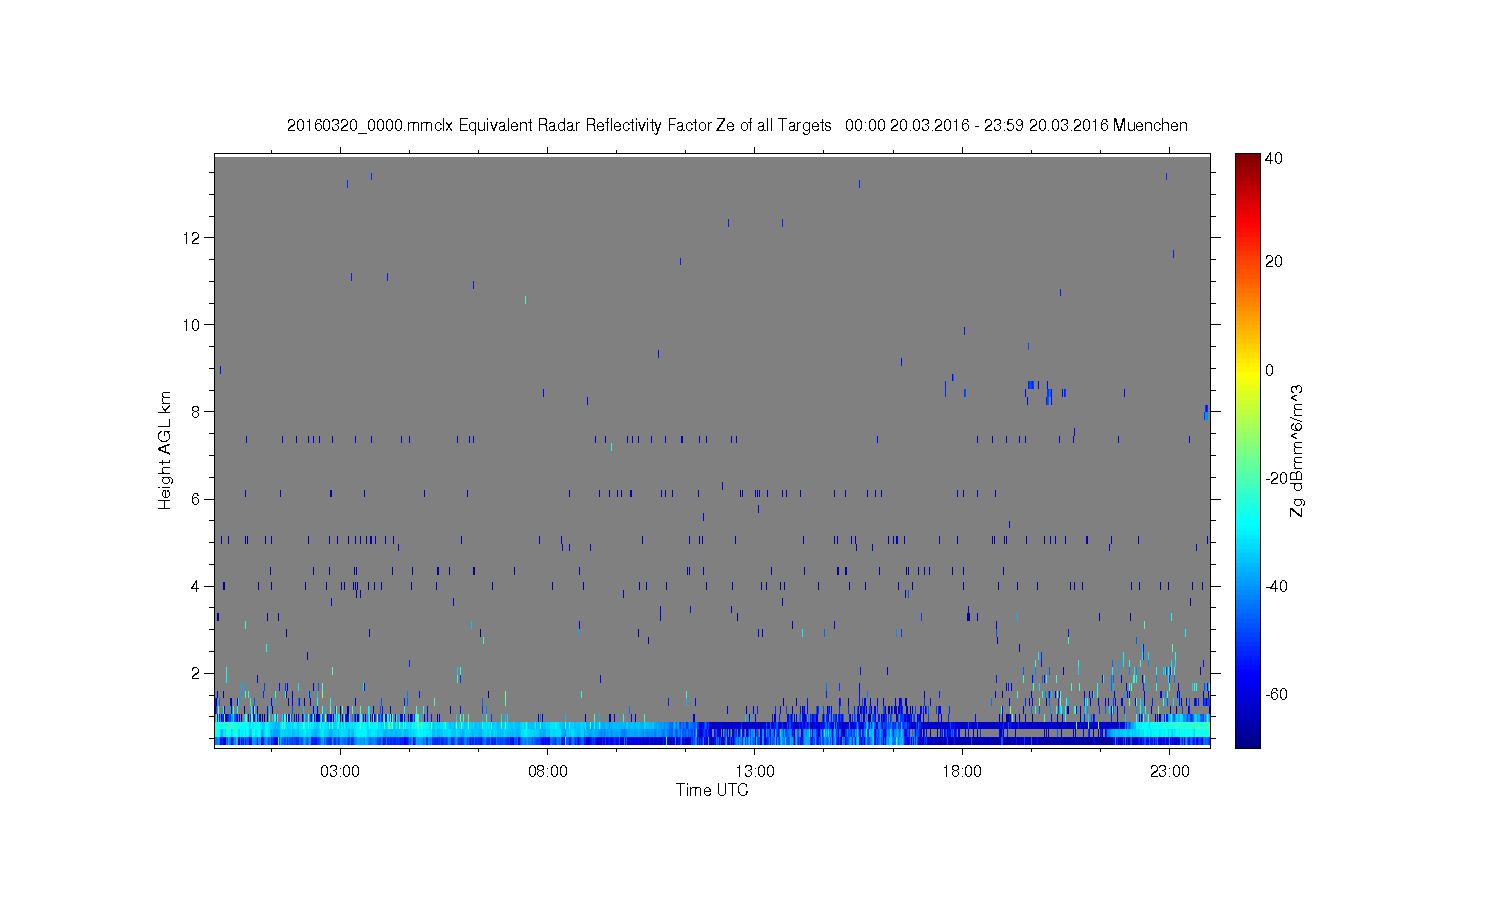Select the height tick label 8

click(198, 412)
